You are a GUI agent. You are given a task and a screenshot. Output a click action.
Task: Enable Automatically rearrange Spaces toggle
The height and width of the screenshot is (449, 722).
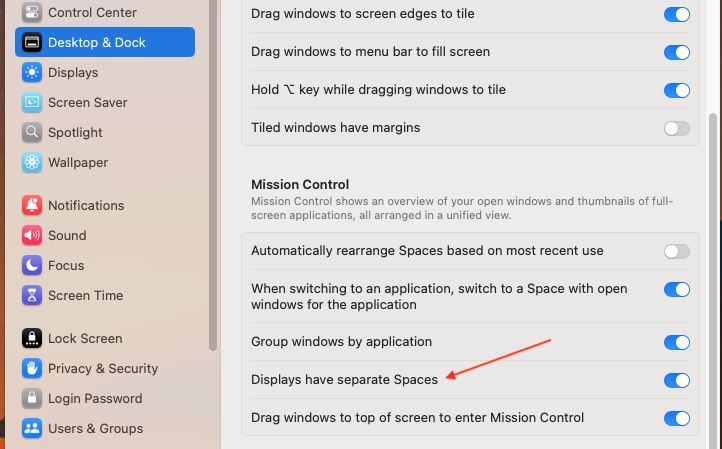coord(676,251)
